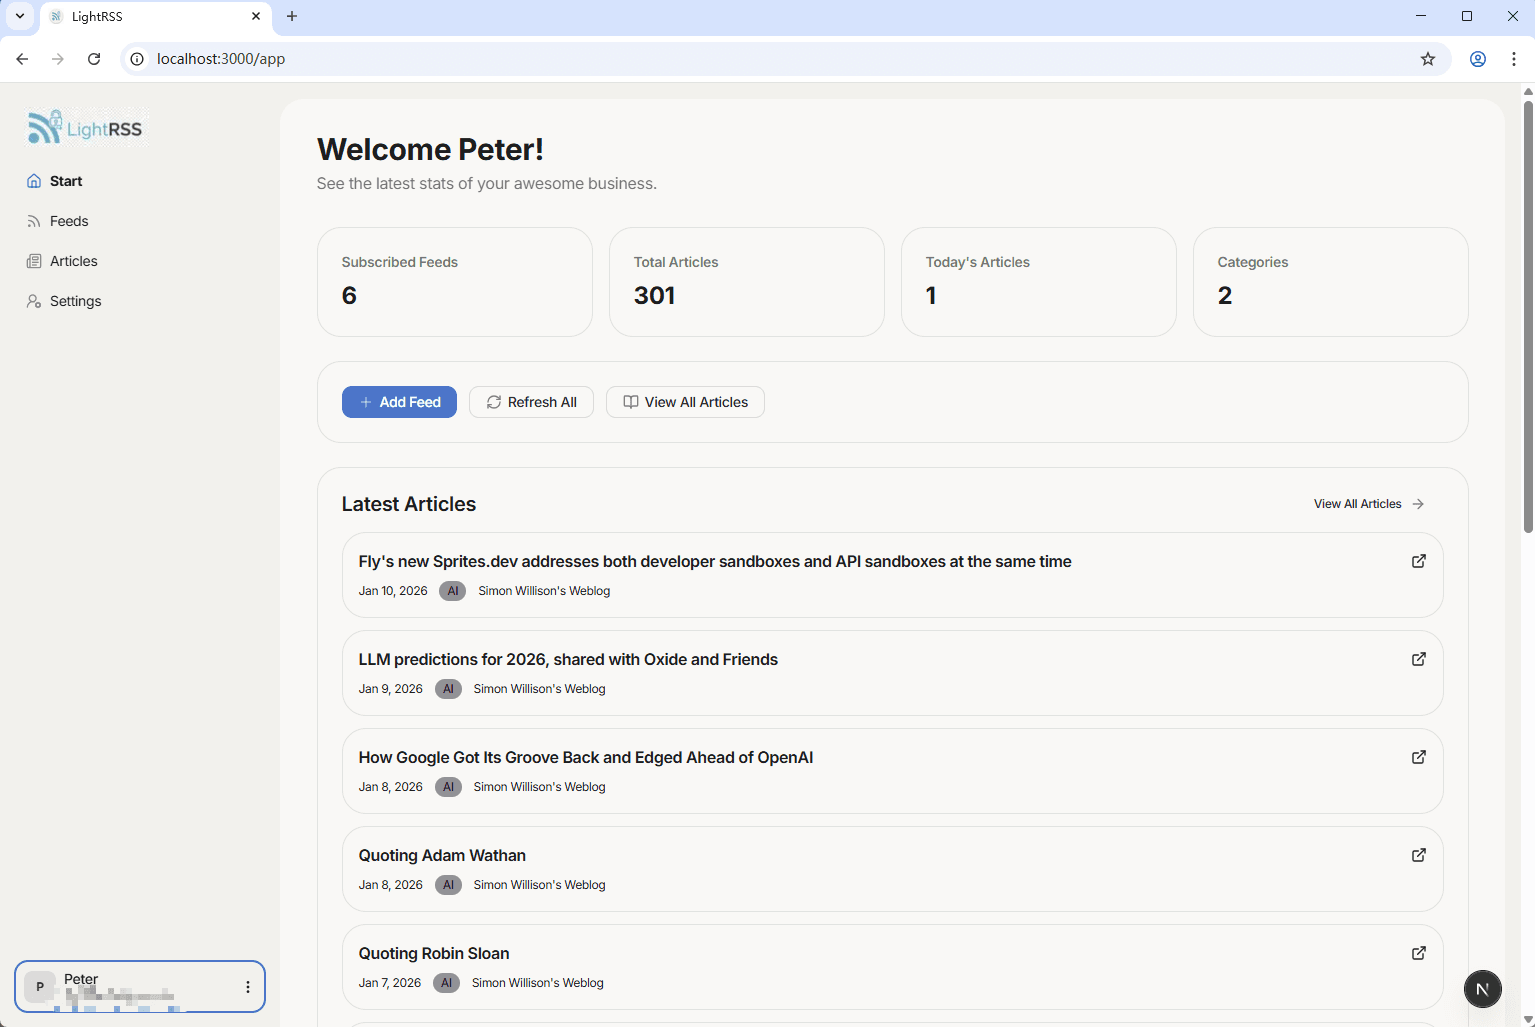Click the LightRSS logo
1535x1027 pixels.
coord(85,127)
